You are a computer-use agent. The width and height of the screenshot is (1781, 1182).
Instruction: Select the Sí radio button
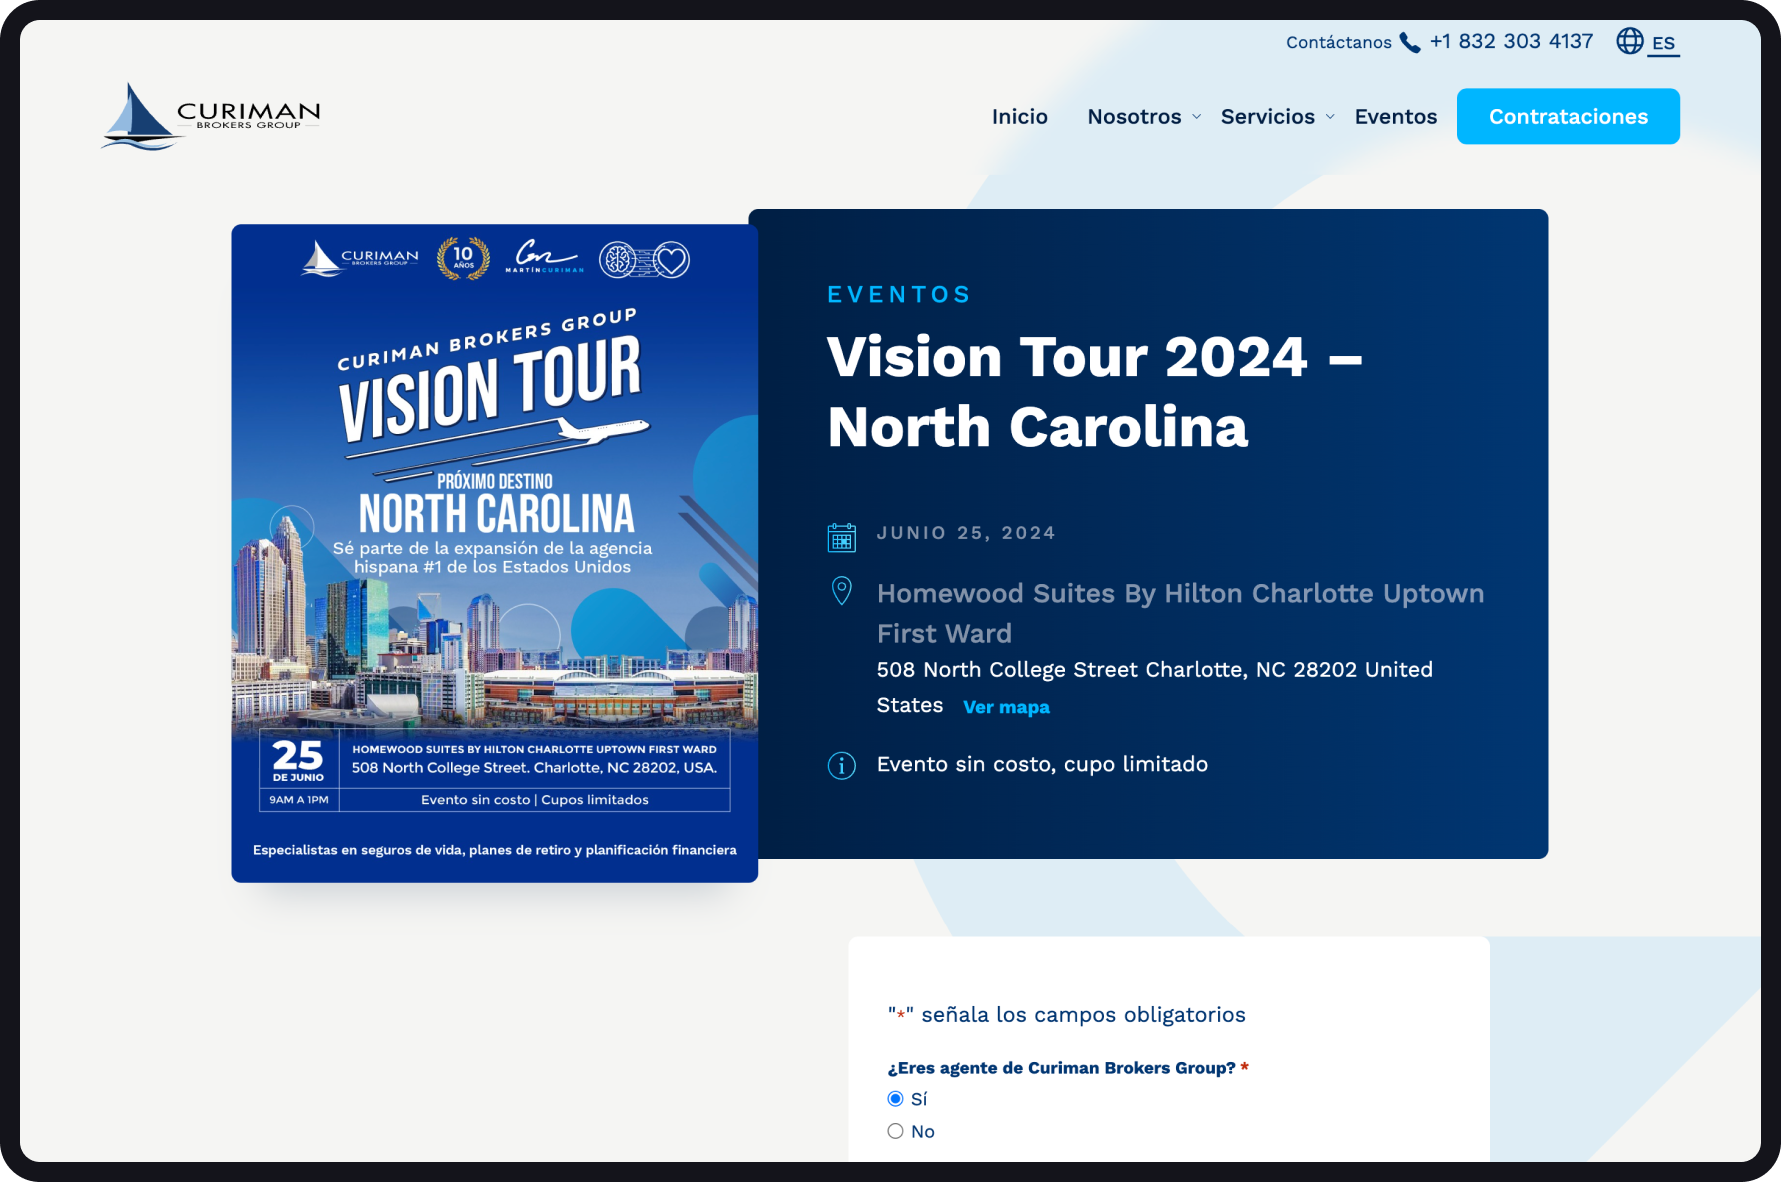click(x=895, y=1099)
